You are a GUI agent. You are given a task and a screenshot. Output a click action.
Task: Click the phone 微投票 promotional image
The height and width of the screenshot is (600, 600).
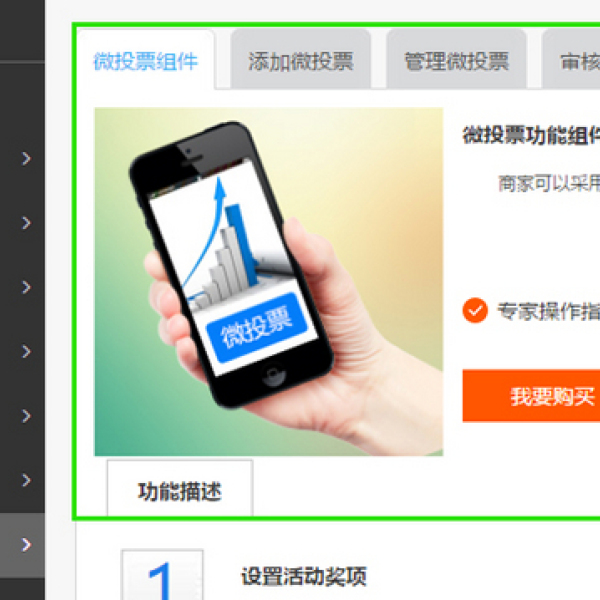coord(269,282)
